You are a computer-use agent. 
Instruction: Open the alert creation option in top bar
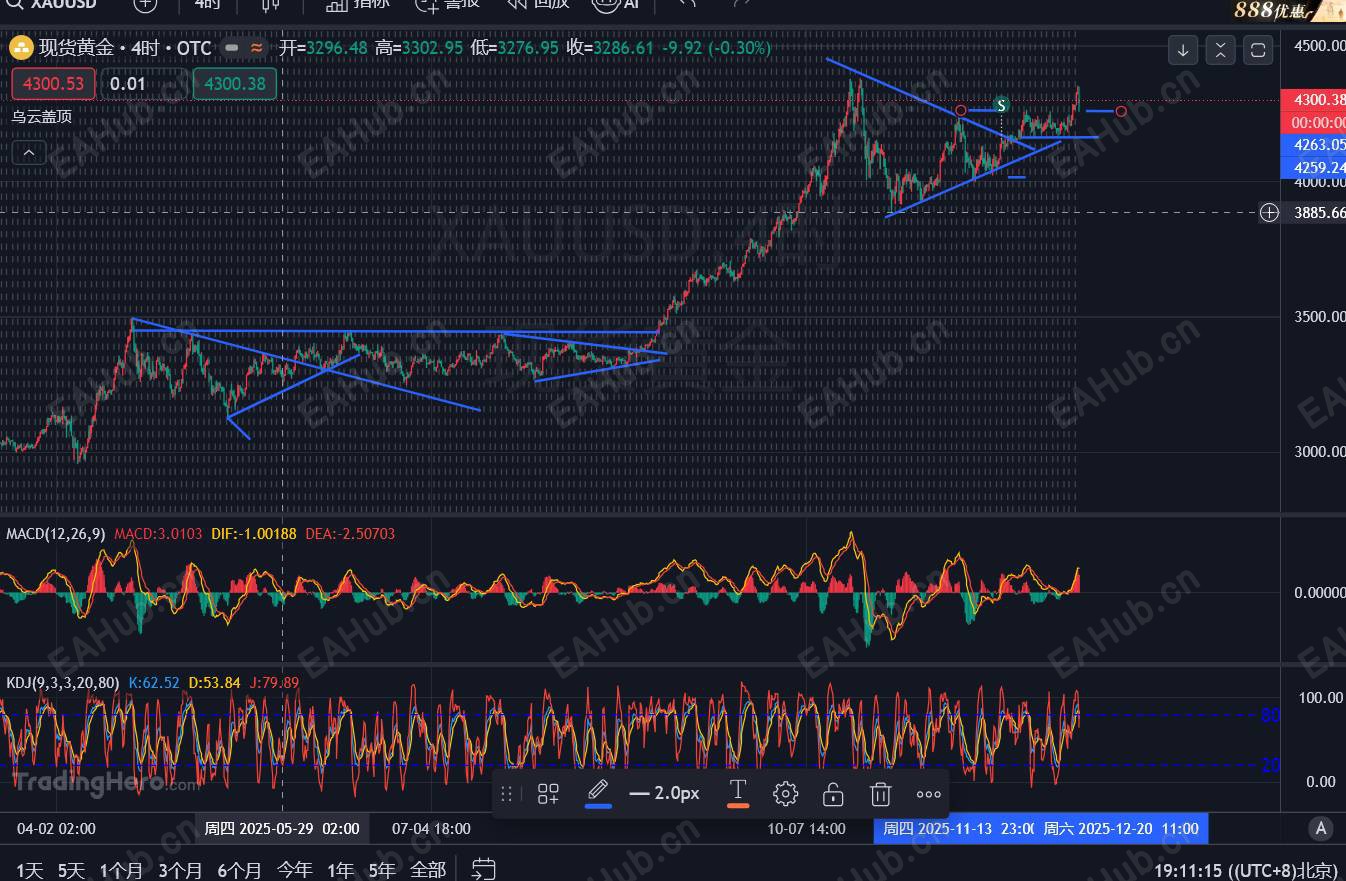448,4
